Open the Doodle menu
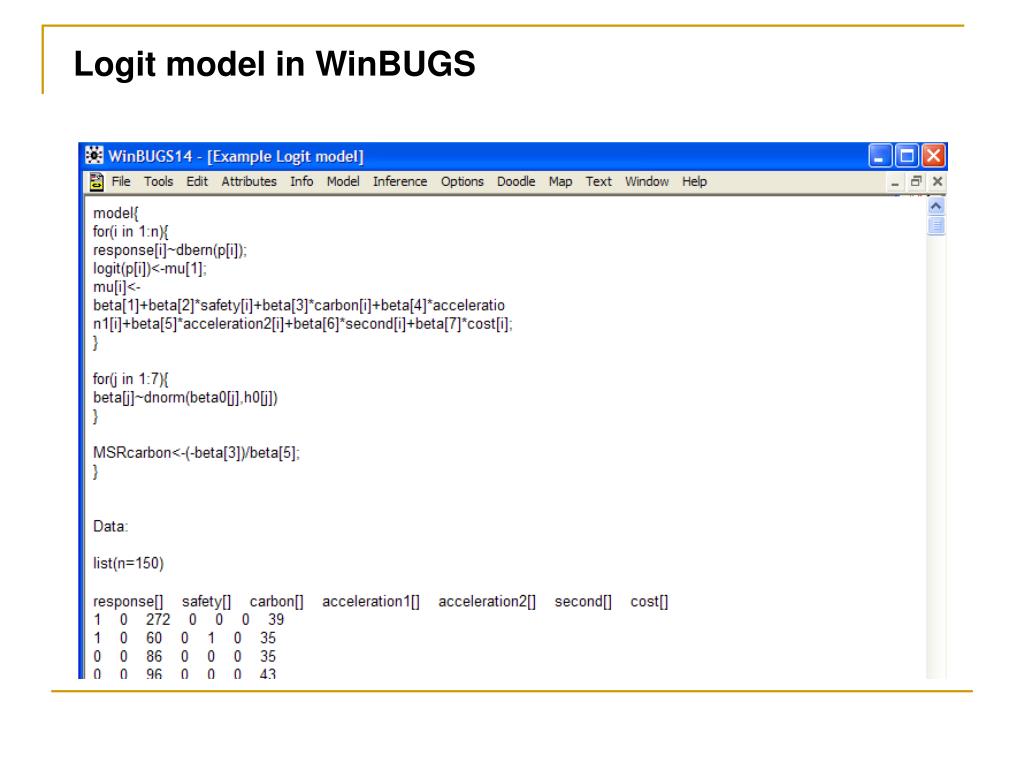The image size is (1024, 768). tap(516, 182)
